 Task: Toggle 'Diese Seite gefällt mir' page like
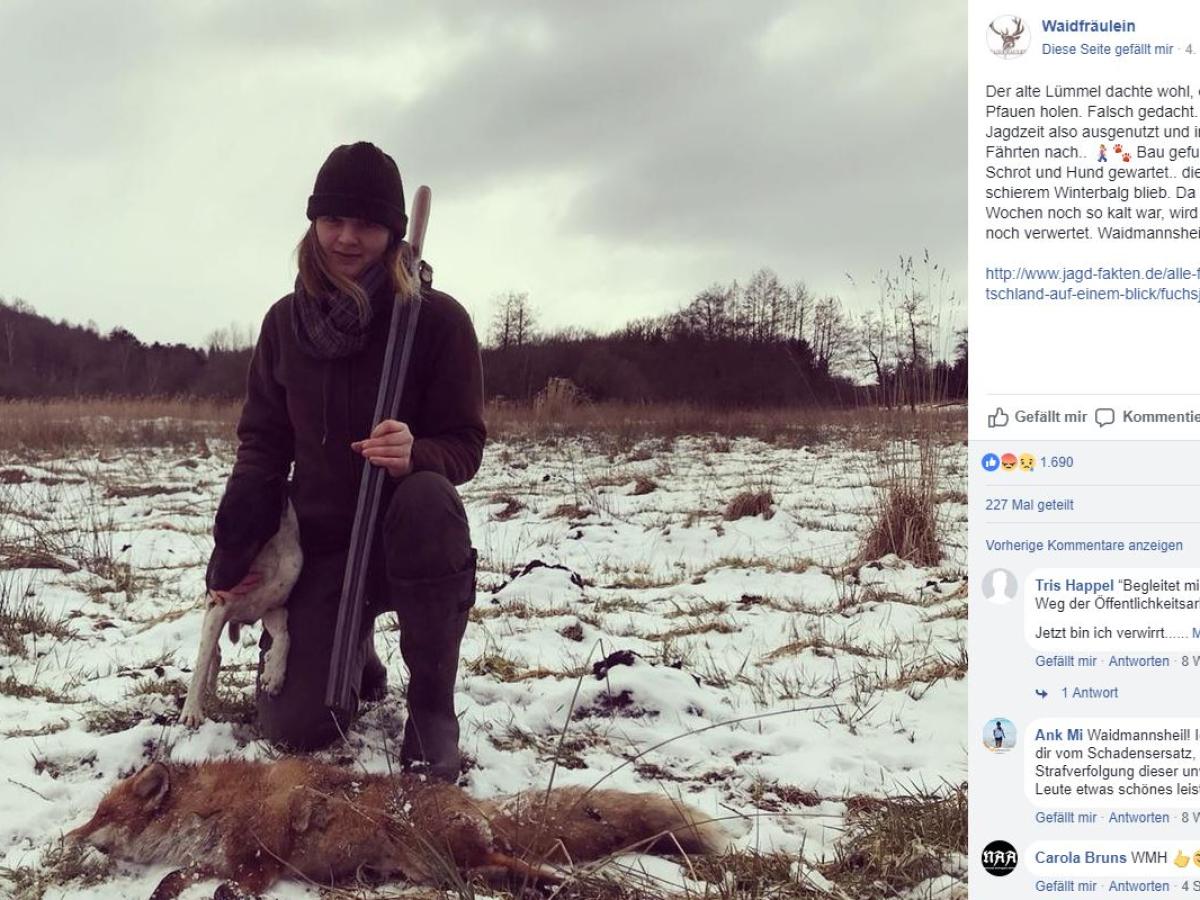(x=1107, y=49)
